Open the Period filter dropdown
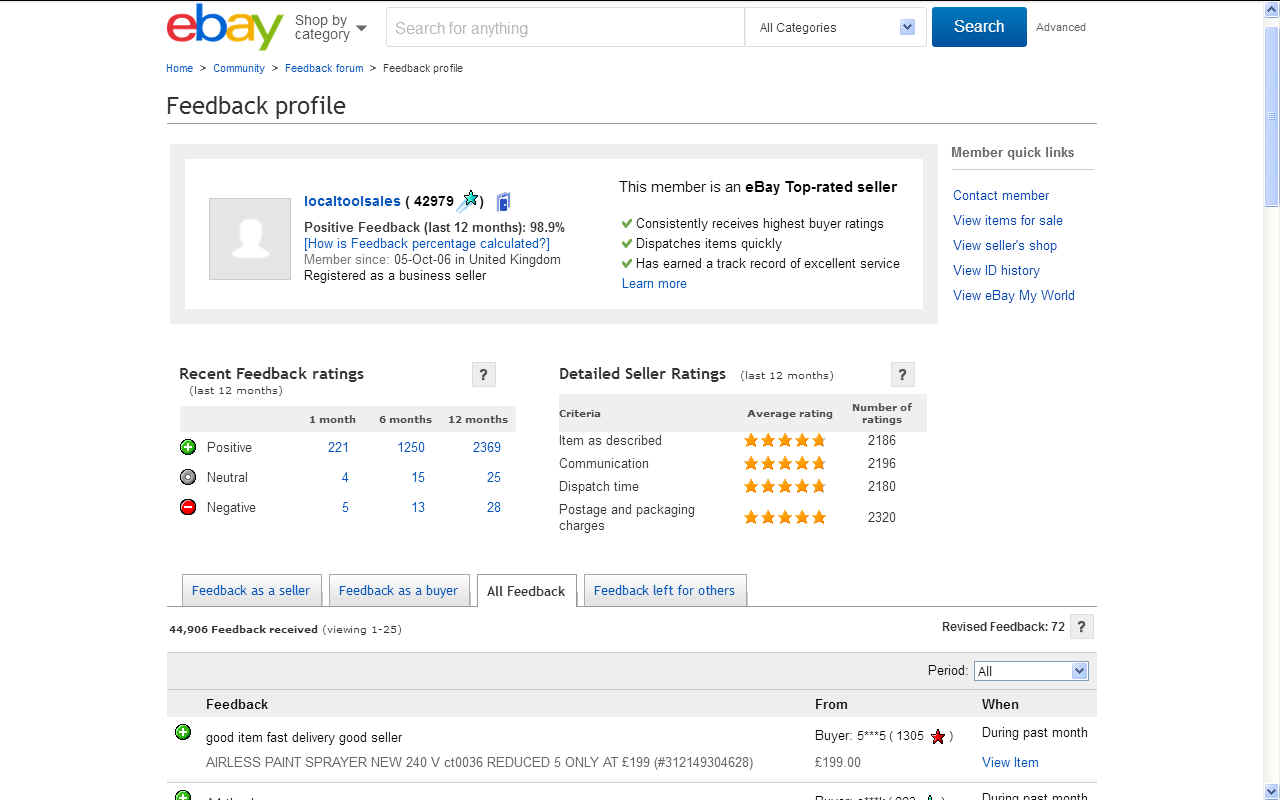Viewport: 1280px width, 800px height. [1031, 671]
